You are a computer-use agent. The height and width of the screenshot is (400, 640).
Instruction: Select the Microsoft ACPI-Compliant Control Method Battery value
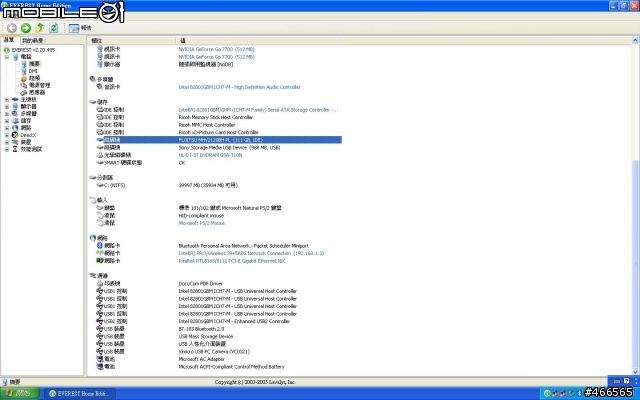point(231,367)
